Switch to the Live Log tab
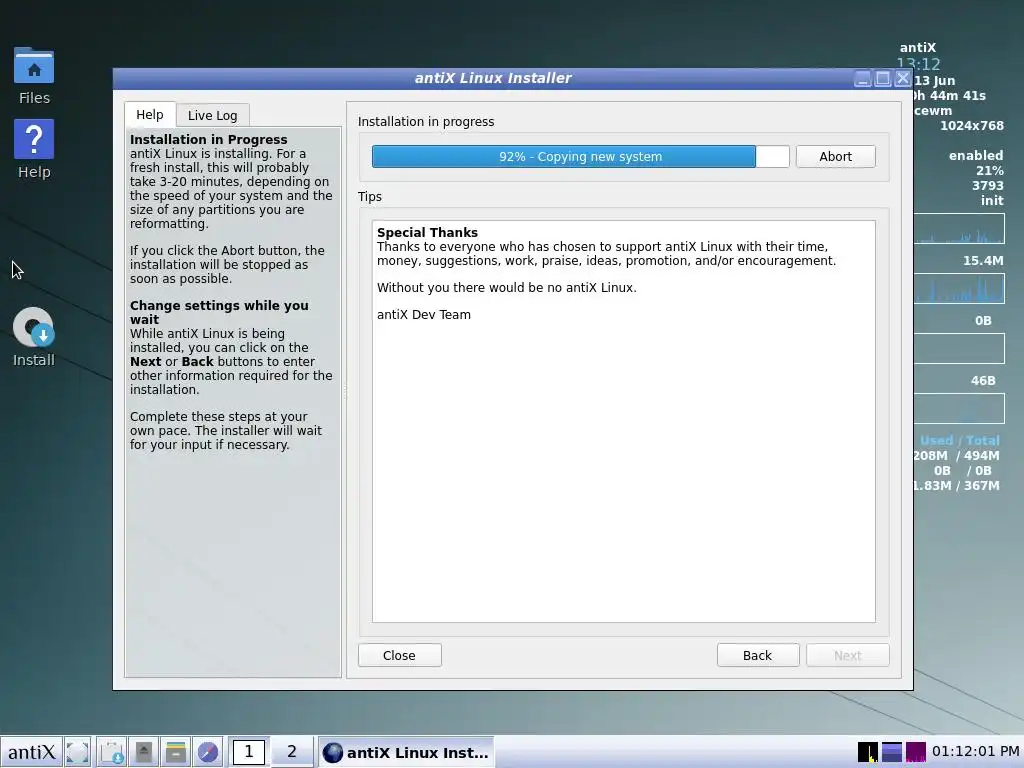Viewport: 1024px width, 768px height. (x=212, y=116)
